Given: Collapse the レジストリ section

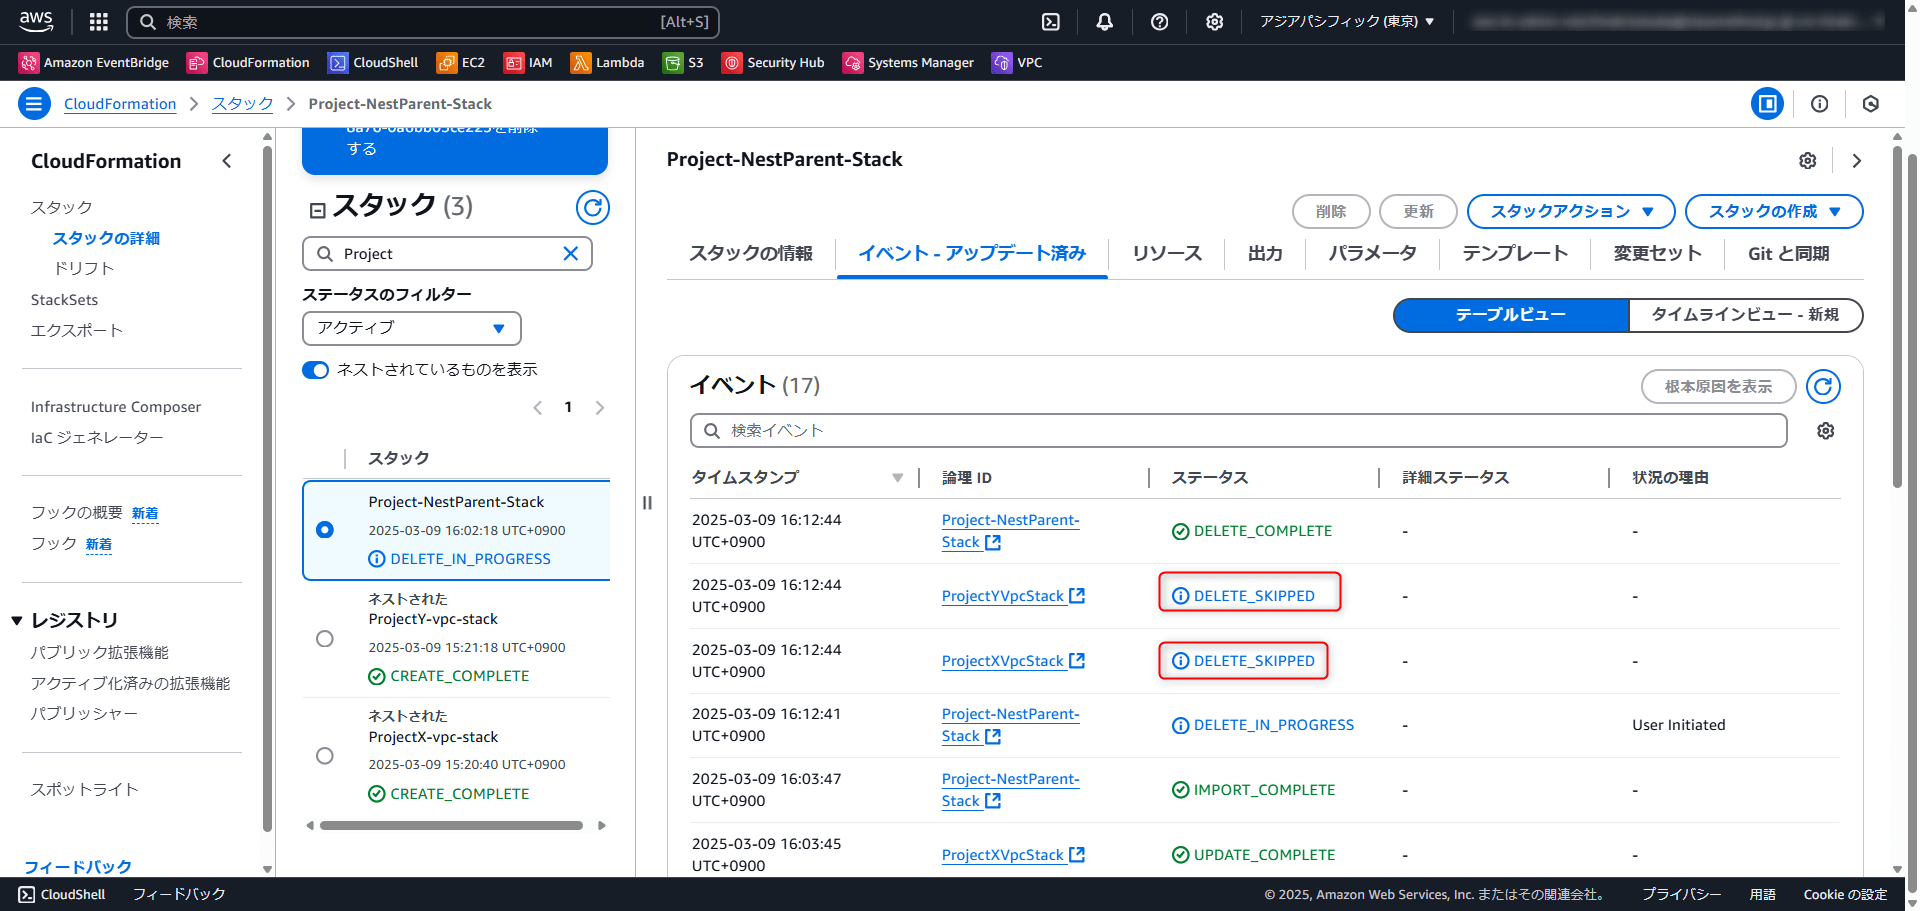Looking at the screenshot, I should [17, 620].
